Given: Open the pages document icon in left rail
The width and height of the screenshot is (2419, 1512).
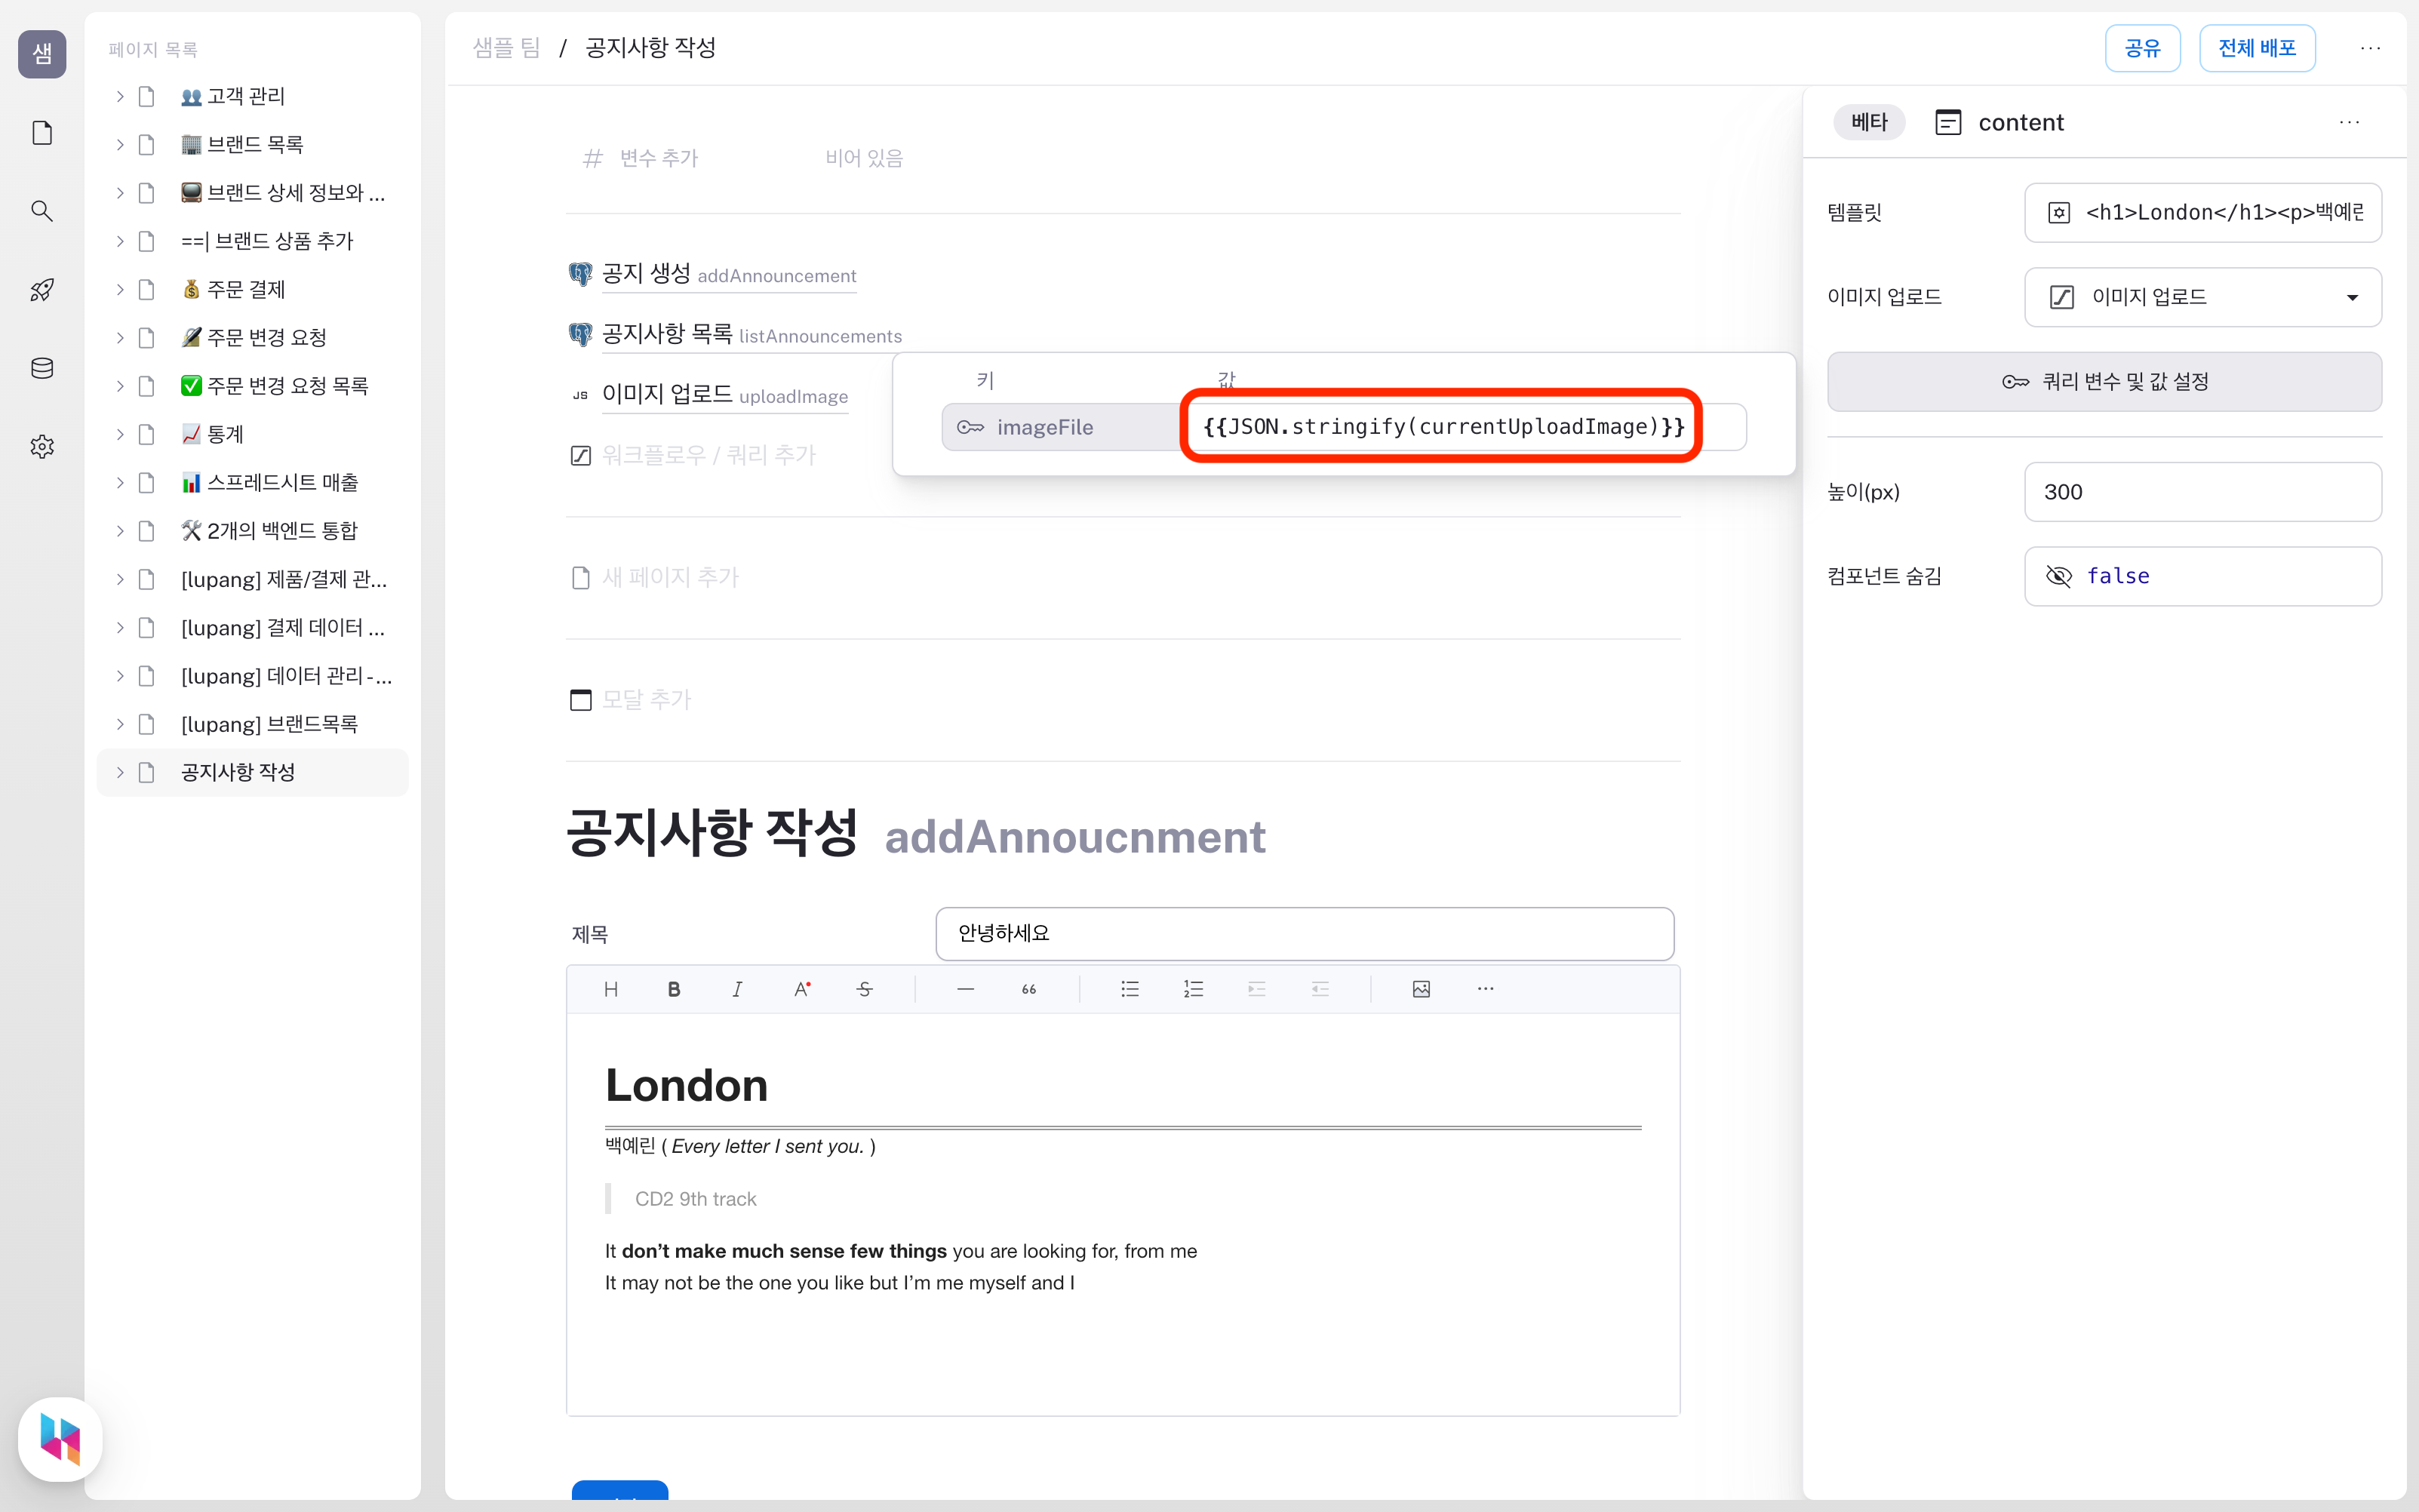Looking at the screenshot, I should 42,132.
